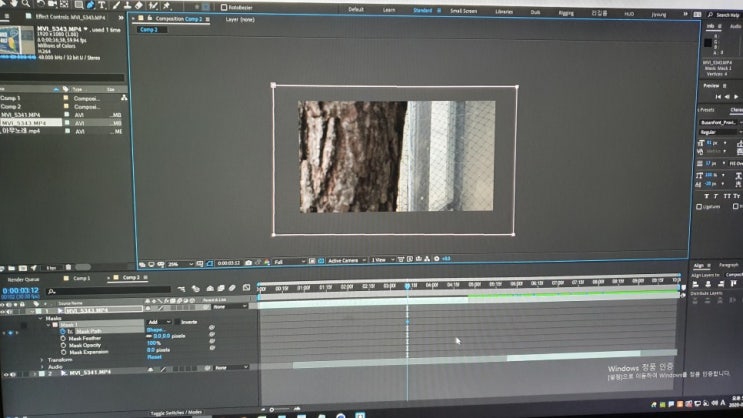
Task: Click the Shape... mask path link
Action: click(155, 329)
